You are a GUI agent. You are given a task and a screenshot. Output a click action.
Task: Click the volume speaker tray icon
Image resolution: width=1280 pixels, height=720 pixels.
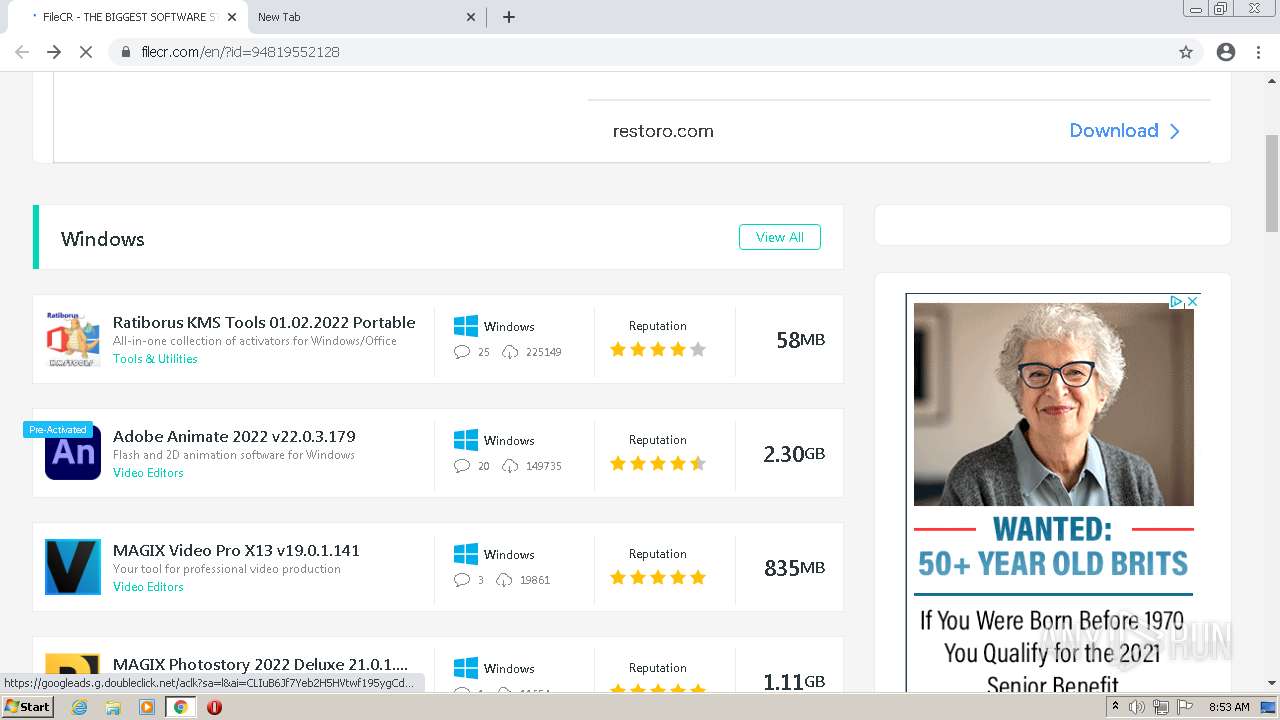[1137, 707]
